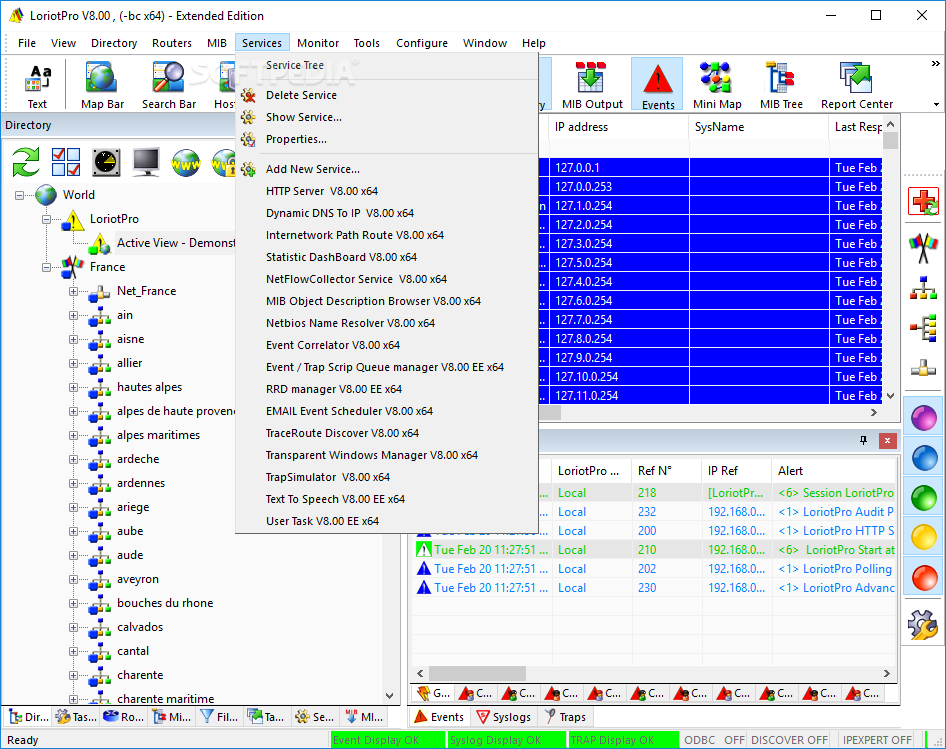
Task: Click the red cross add icon
Action: (923, 201)
